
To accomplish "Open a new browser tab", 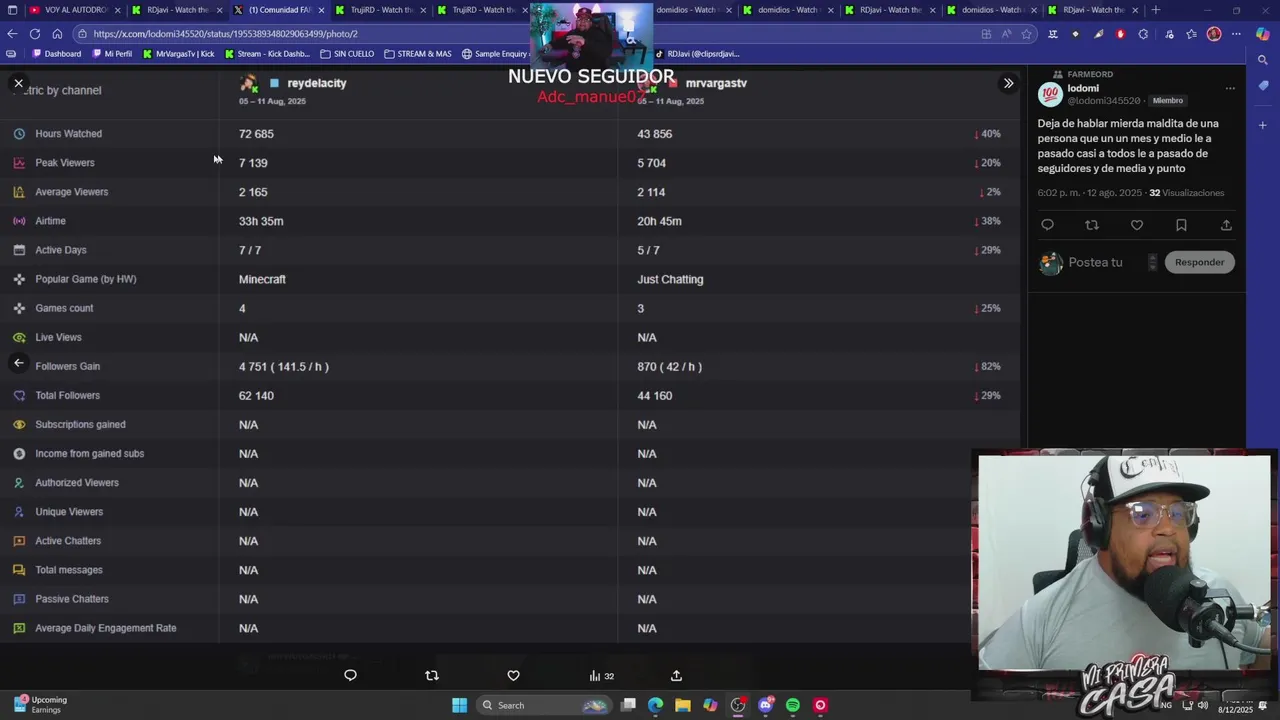I will point(1155,10).
